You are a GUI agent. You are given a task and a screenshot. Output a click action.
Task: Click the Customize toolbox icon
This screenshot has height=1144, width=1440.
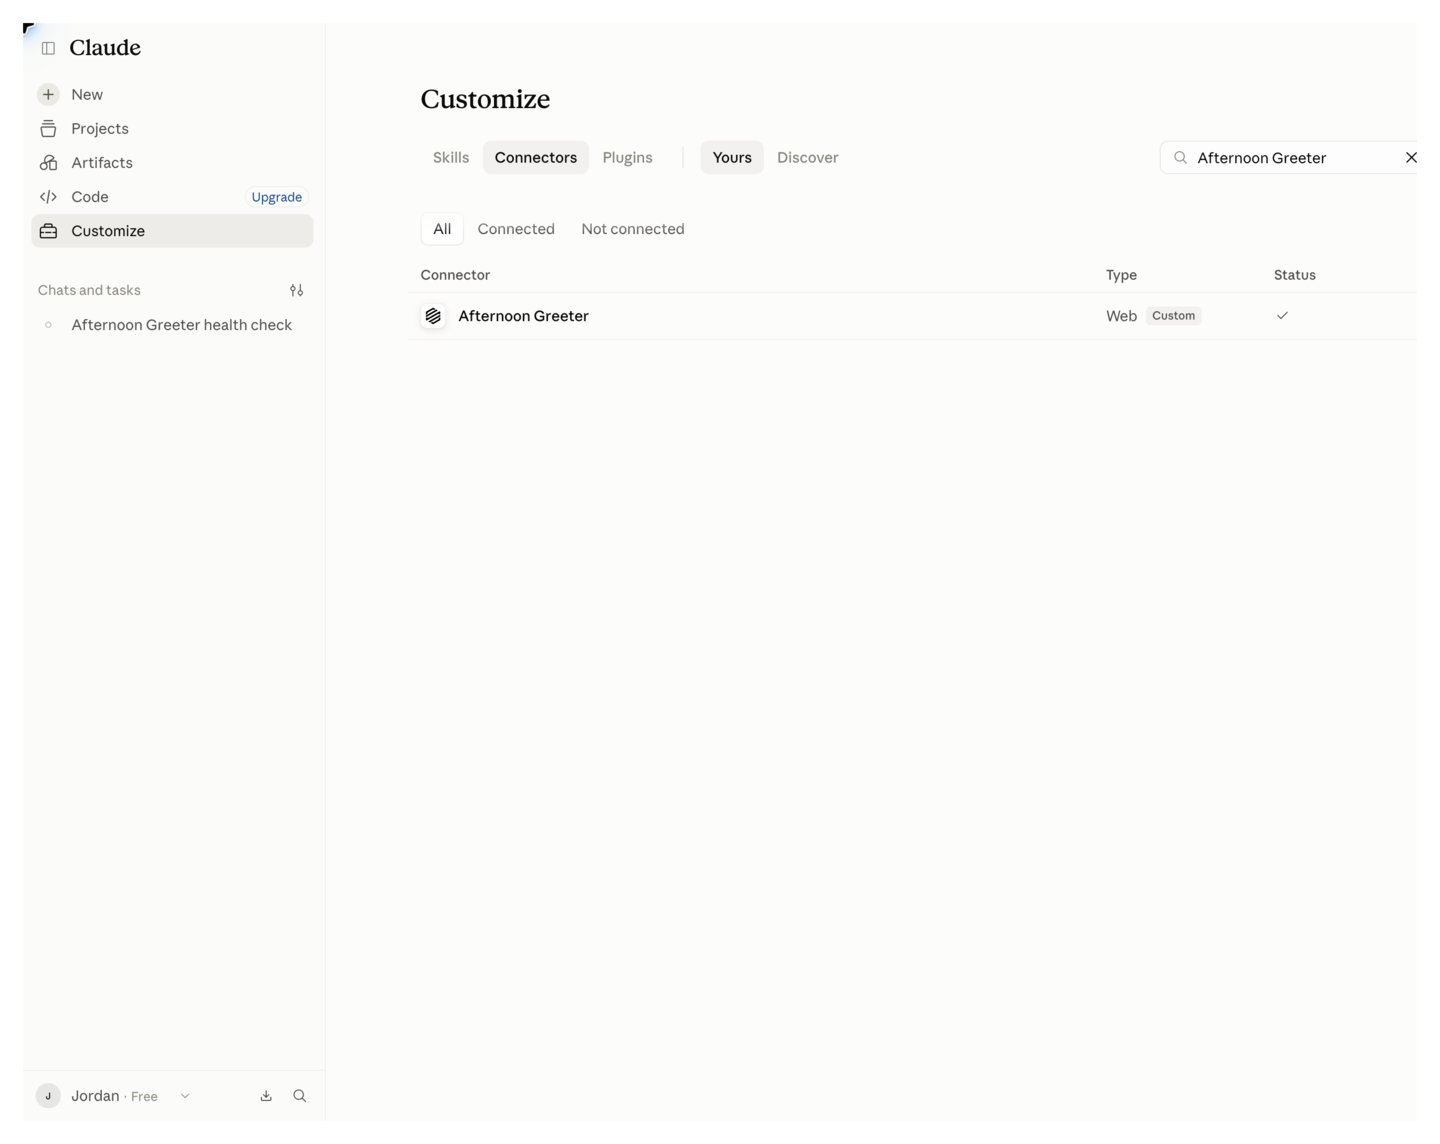click(48, 231)
